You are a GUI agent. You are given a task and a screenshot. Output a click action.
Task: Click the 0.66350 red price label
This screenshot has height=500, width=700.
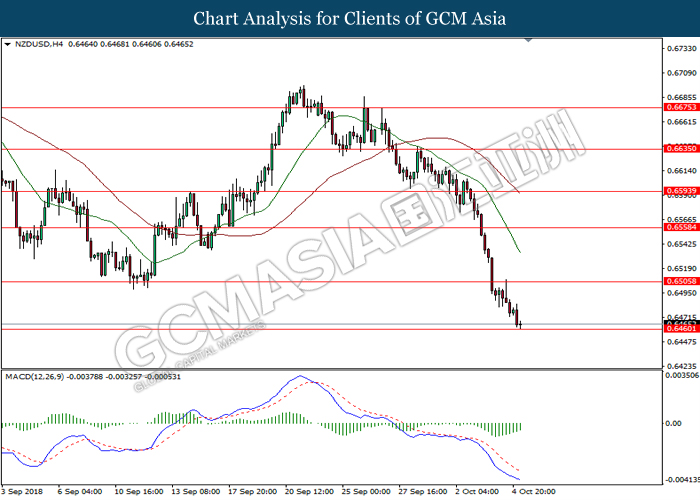point(681,149)
